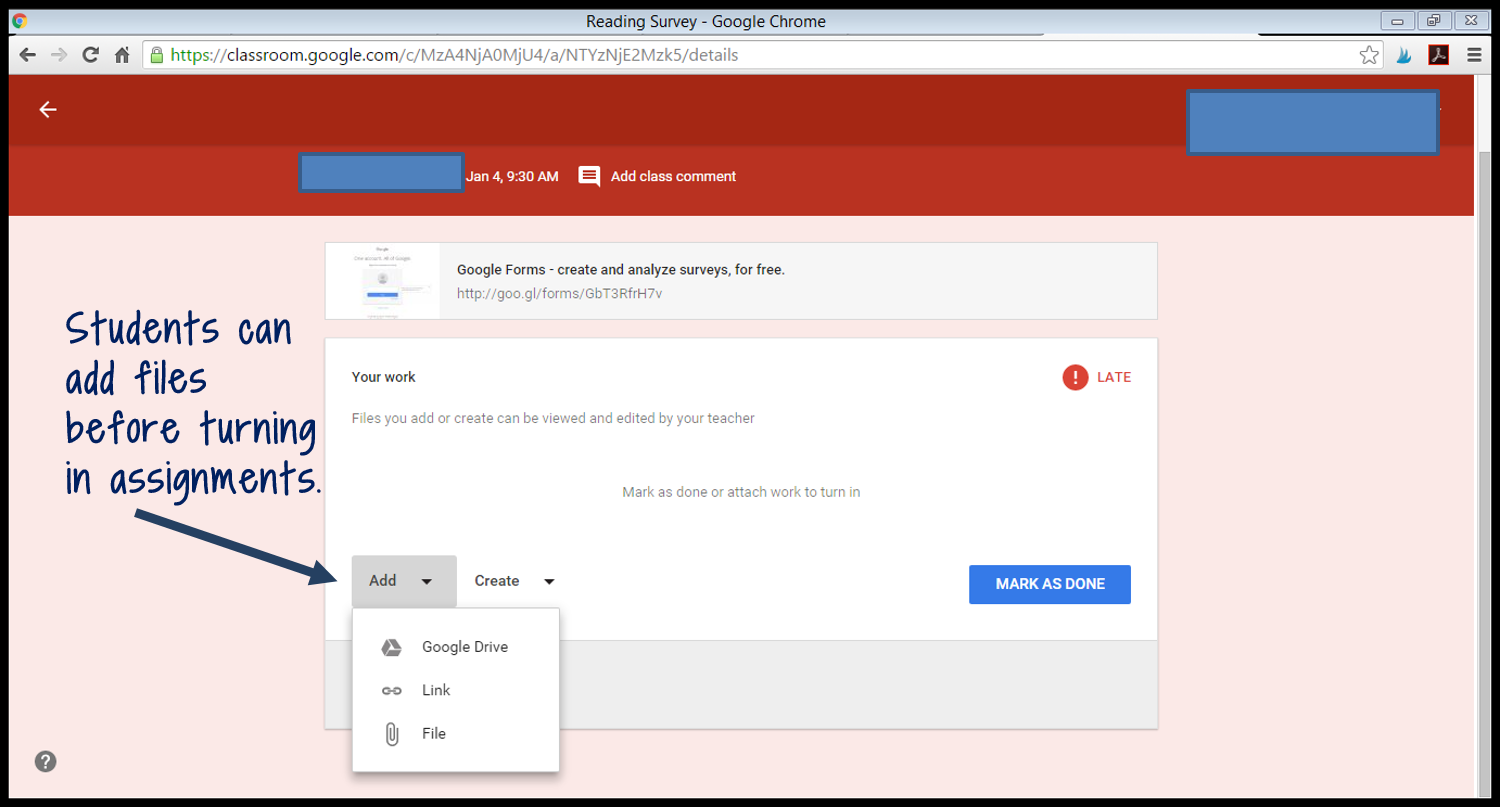1500x807 pixels.
Task: Toggle the bookmark star for this page
Action: tap(1368, 55)
